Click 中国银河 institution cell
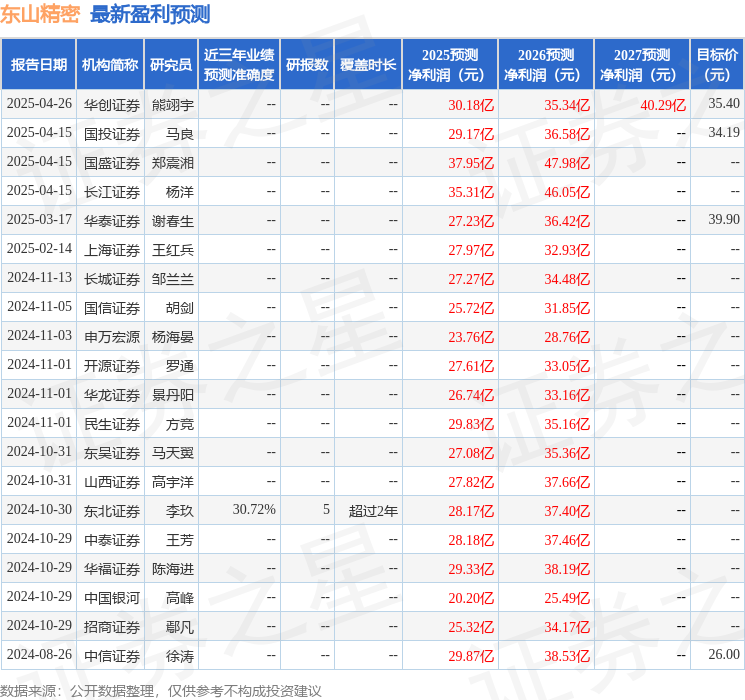Screen dimensions: 745x700 pyautogui.click(x=112, y=598)
